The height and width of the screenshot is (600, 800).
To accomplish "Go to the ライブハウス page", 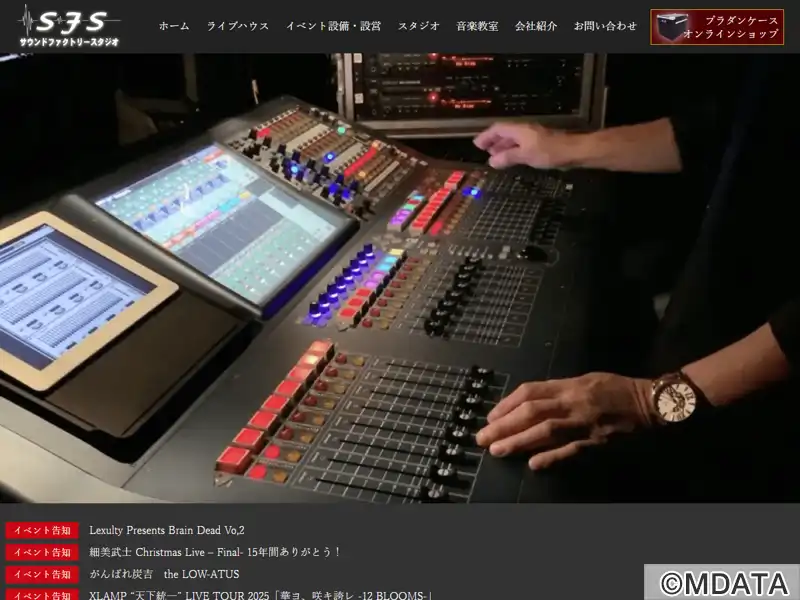I will [238, 26].
